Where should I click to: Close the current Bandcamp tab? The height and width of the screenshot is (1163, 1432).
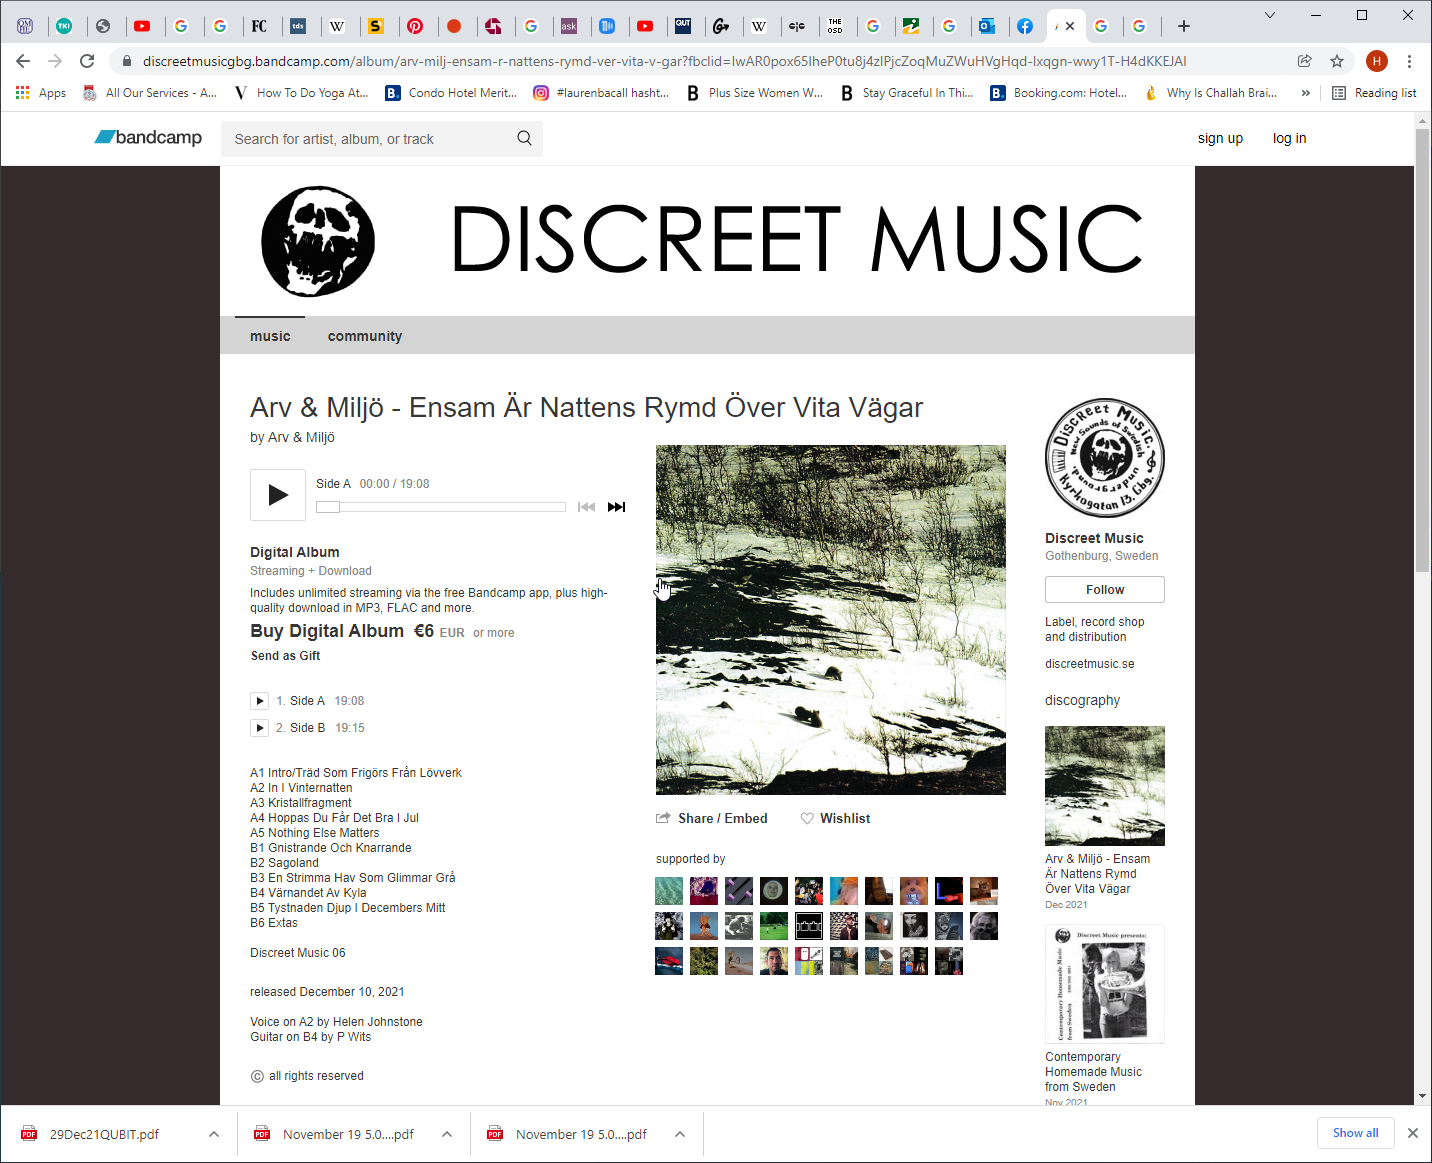[x=1070, y=26]
